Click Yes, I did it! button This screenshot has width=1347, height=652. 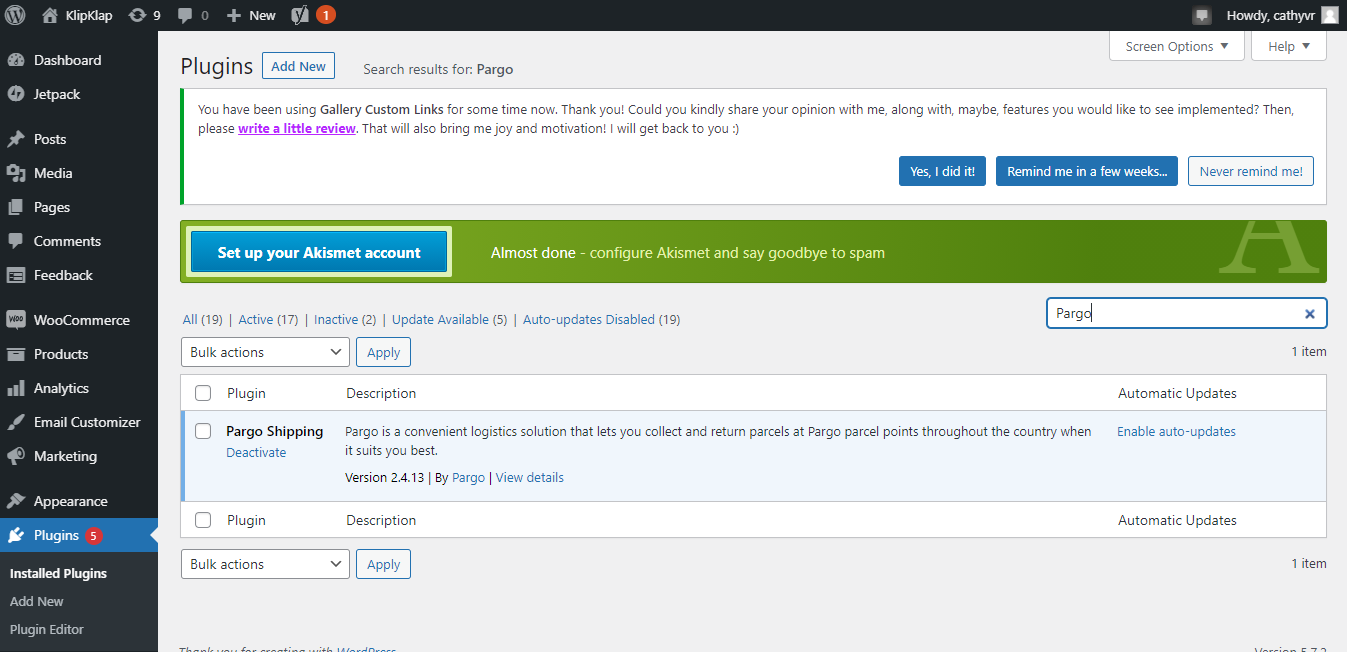pyautogui.click(x=942, y=171)
